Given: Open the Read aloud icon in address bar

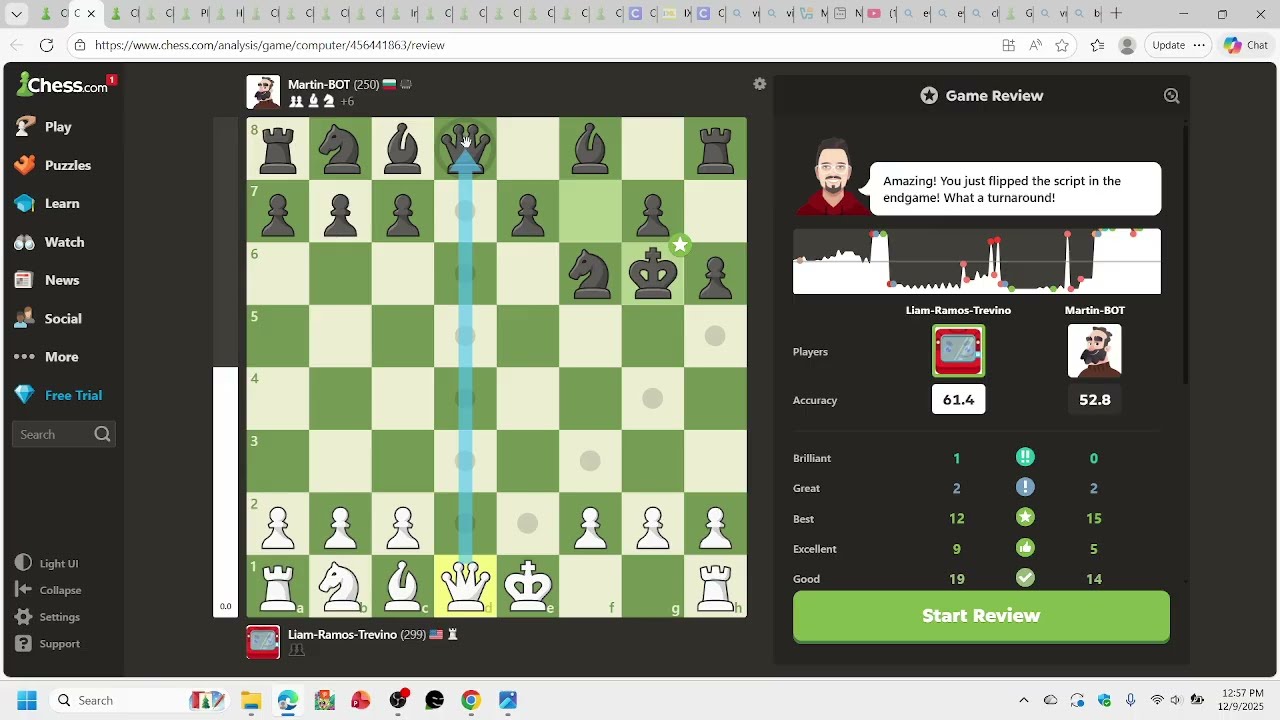Looking at the screenshot, I should coord(1035,45).
